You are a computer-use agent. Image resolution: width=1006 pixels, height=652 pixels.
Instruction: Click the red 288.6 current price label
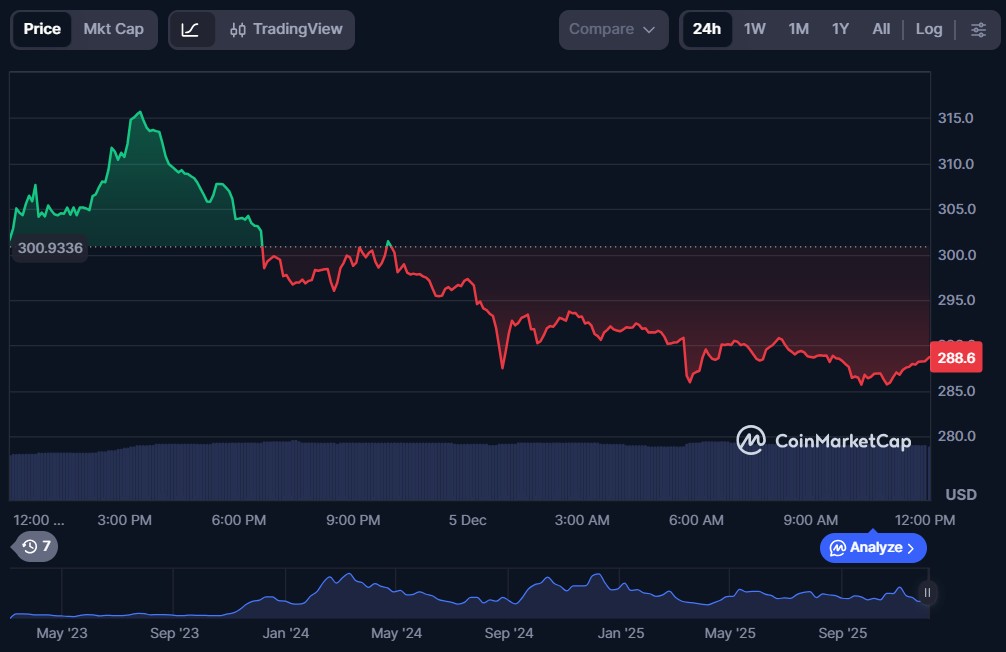955,357
